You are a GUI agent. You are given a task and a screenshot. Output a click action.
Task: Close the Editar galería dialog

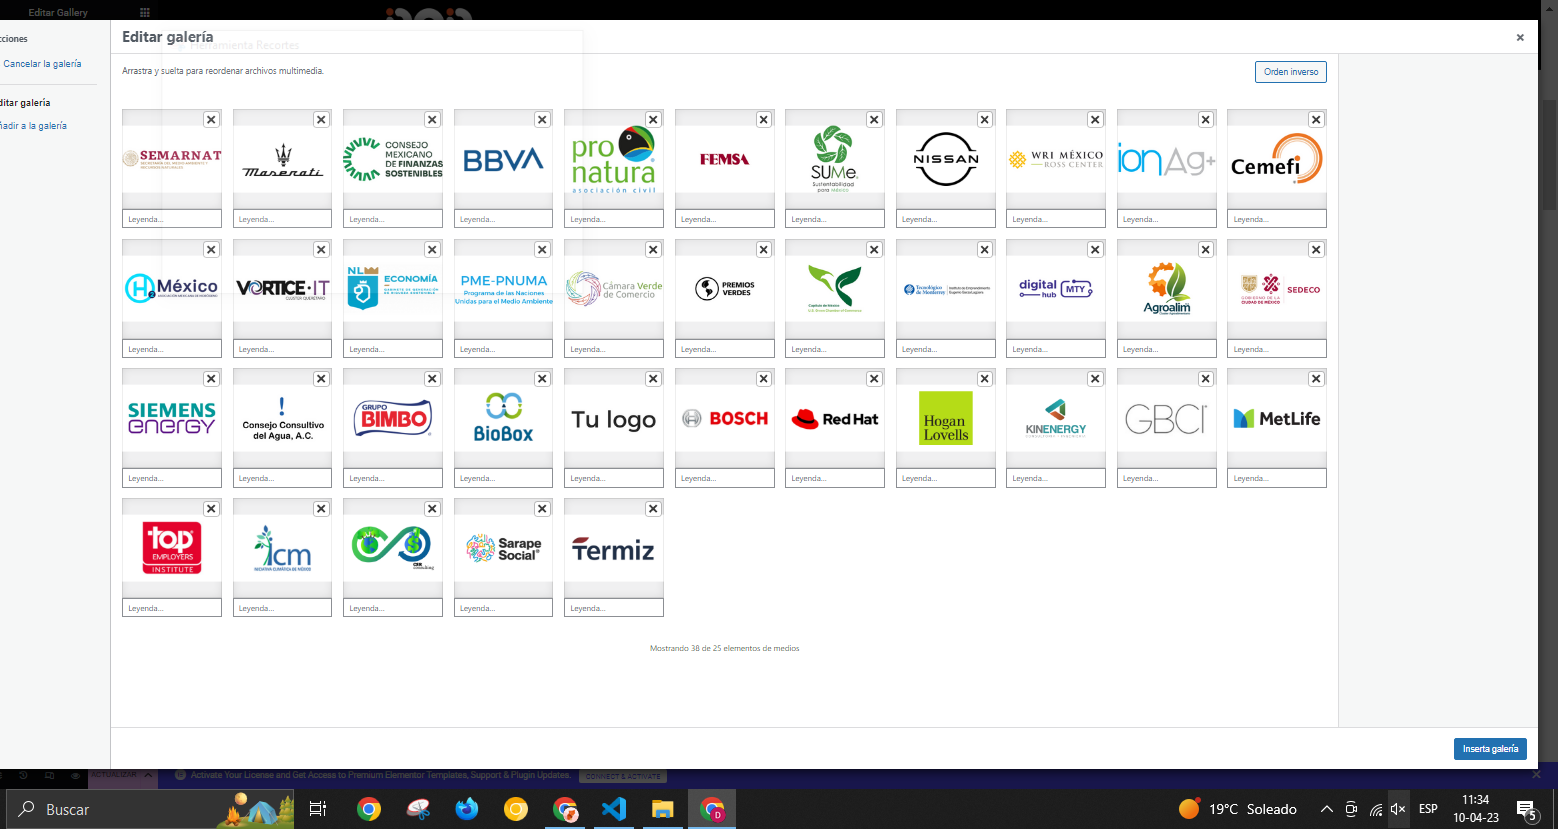click(1520, 38)
